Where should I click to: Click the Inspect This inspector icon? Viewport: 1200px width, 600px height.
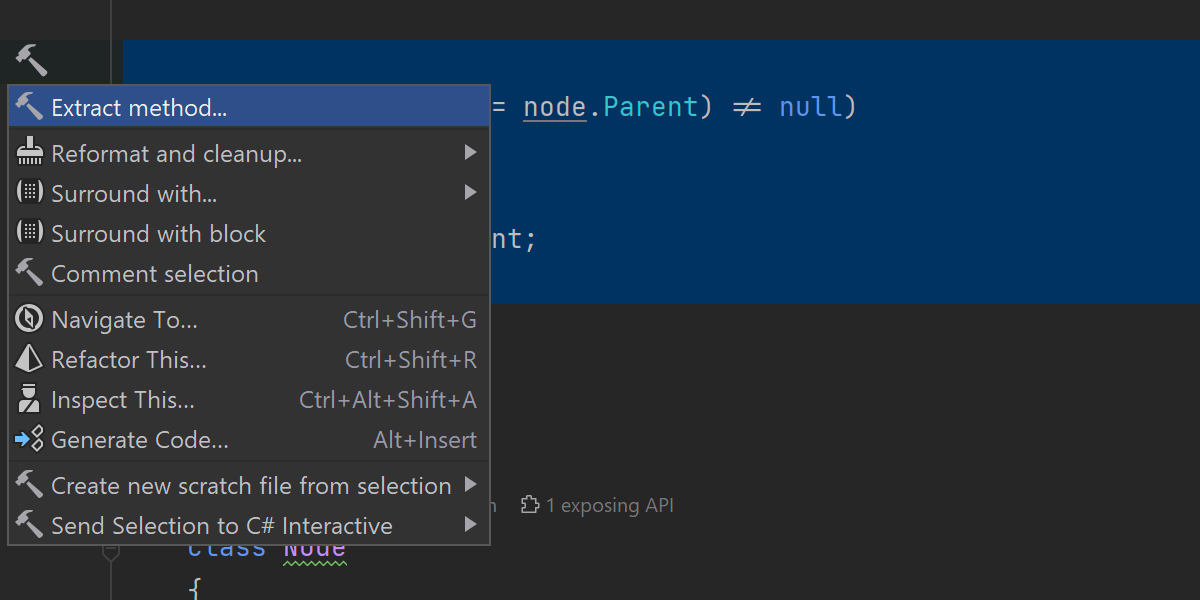[x=30, y=400]
